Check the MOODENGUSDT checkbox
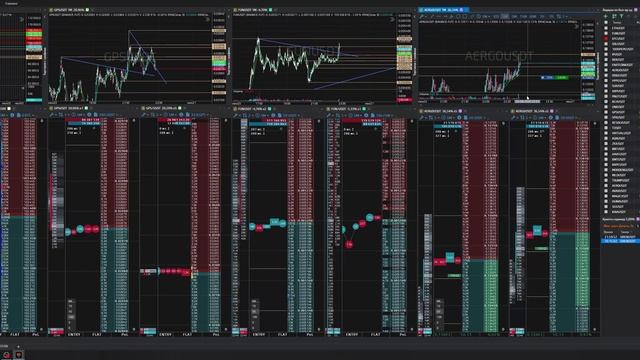This screenshot has width=640, height=360. click(607, 170)
